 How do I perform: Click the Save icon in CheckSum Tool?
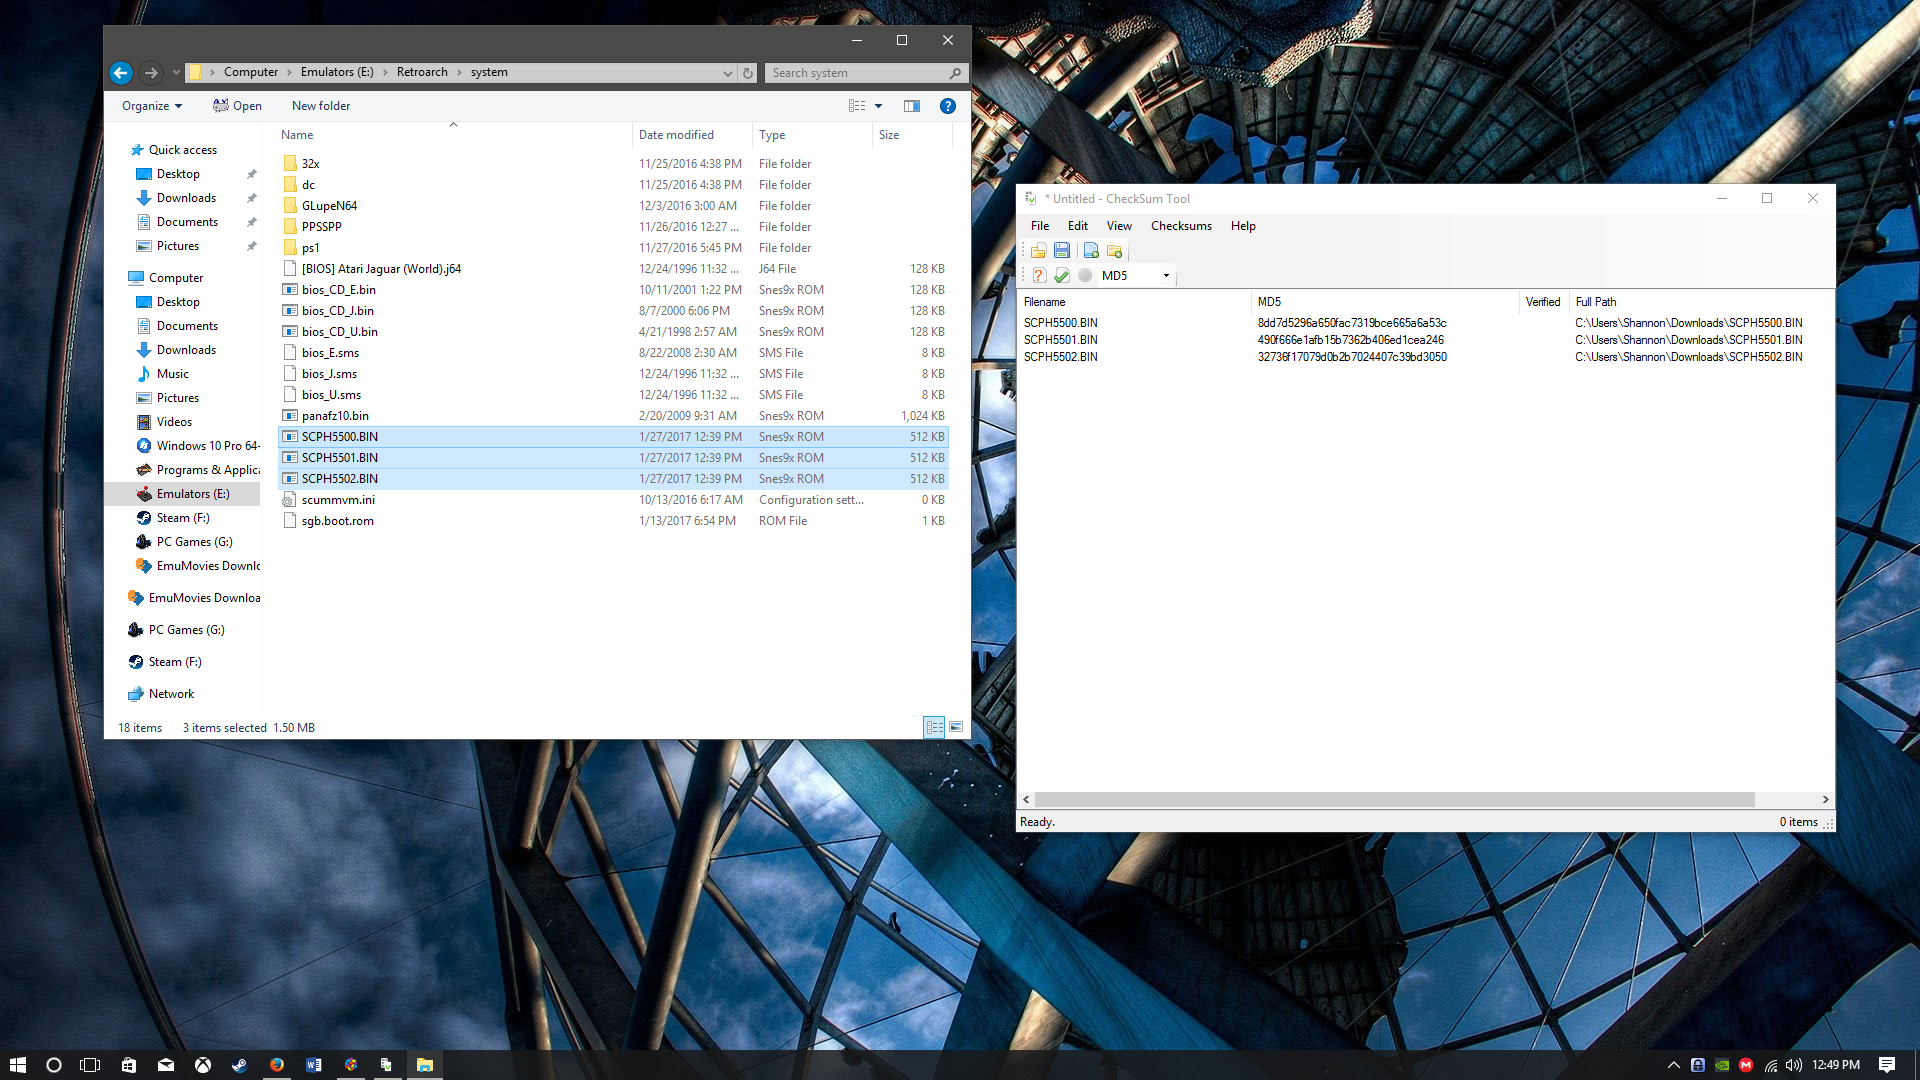pos(1062,251)
